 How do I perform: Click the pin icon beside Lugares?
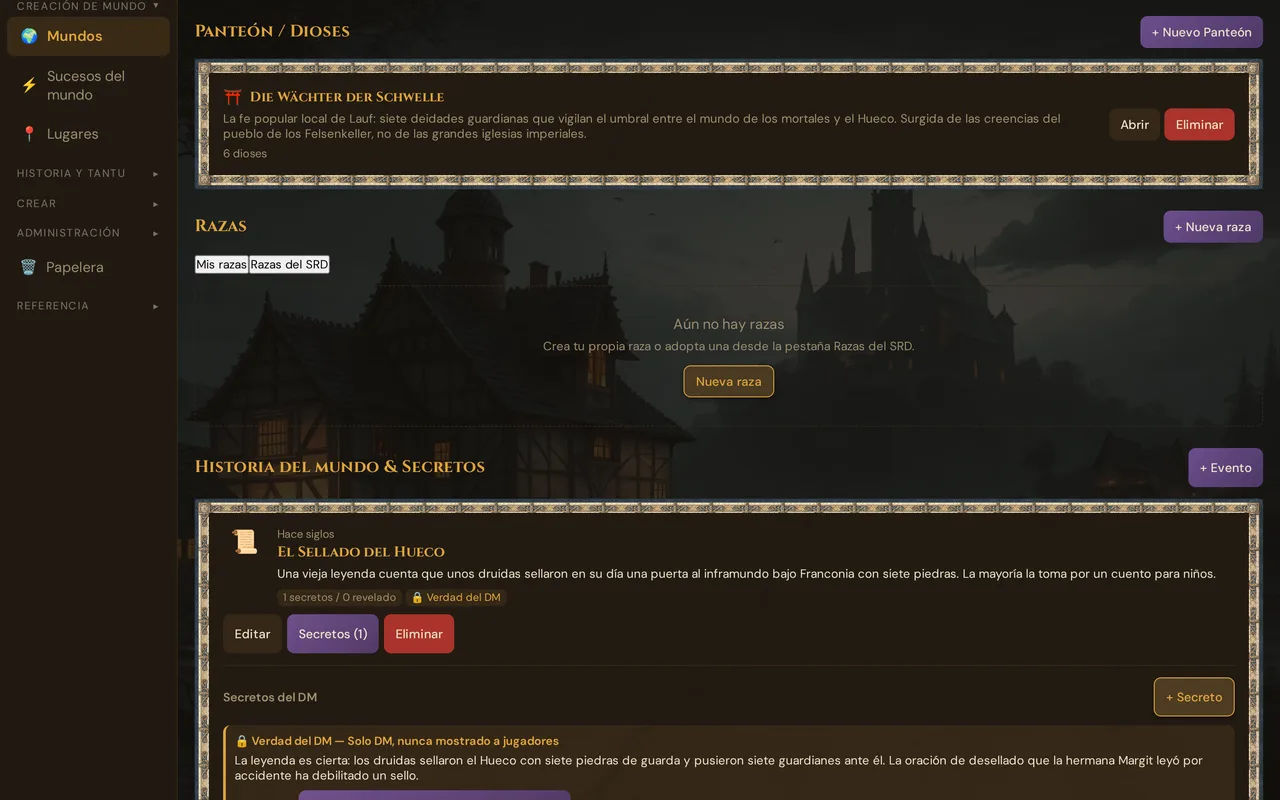point(29,134)
